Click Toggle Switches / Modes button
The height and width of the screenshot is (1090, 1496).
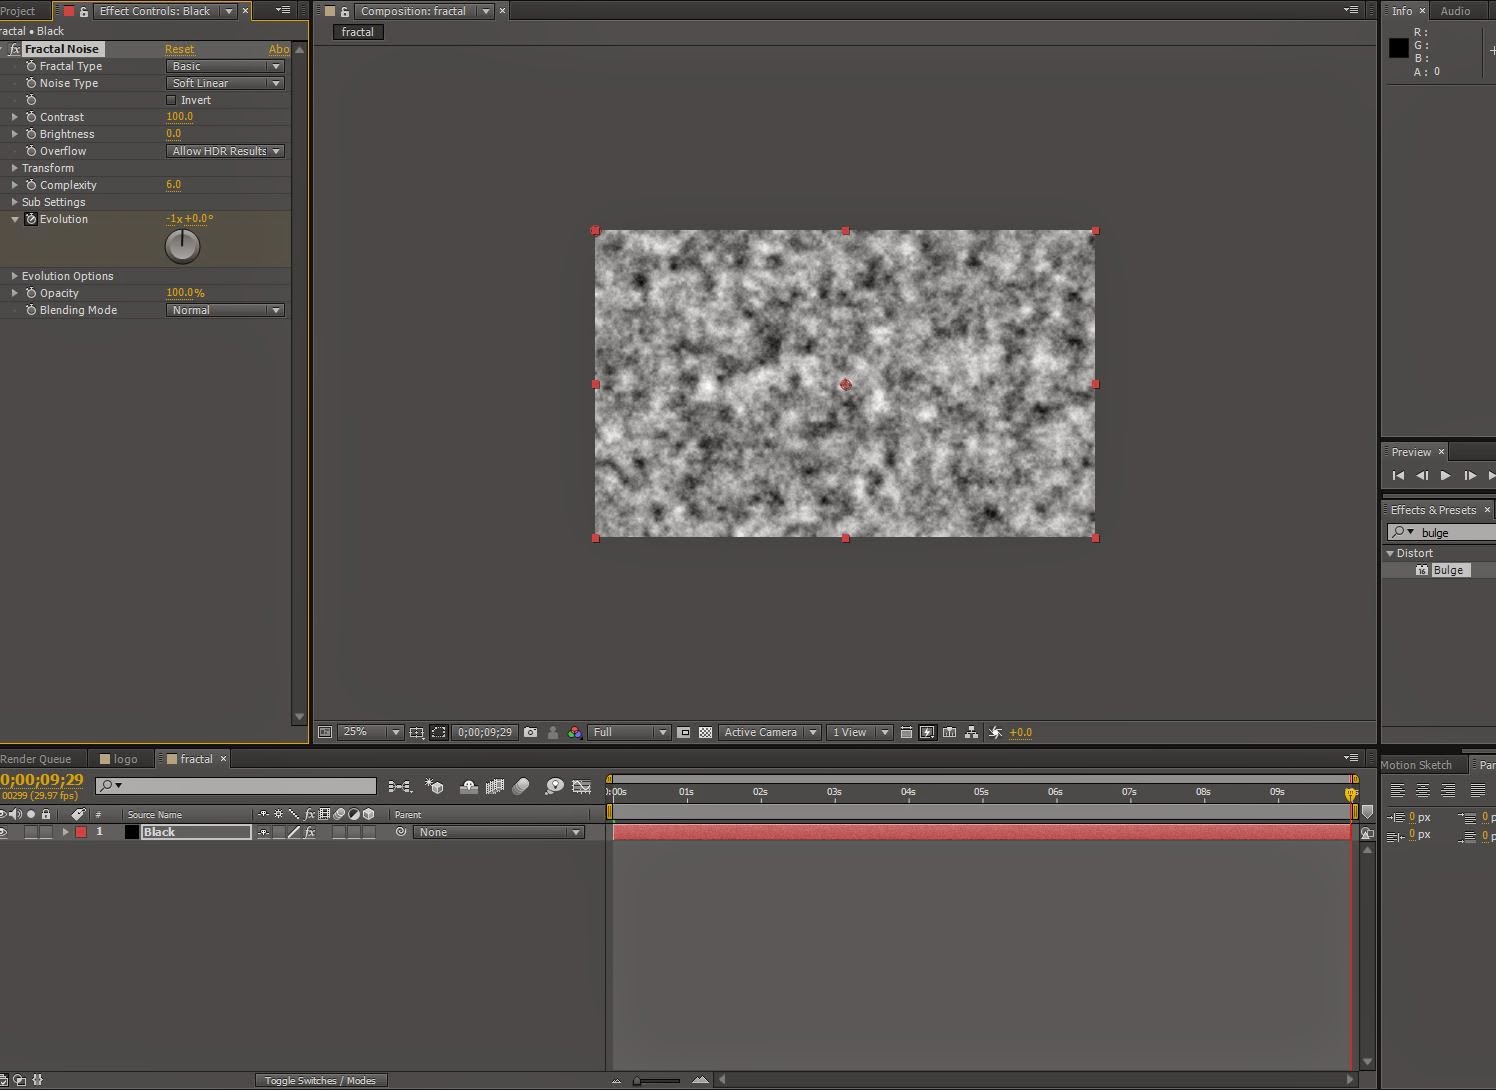pyautogui.click(x=320, y=1080)
